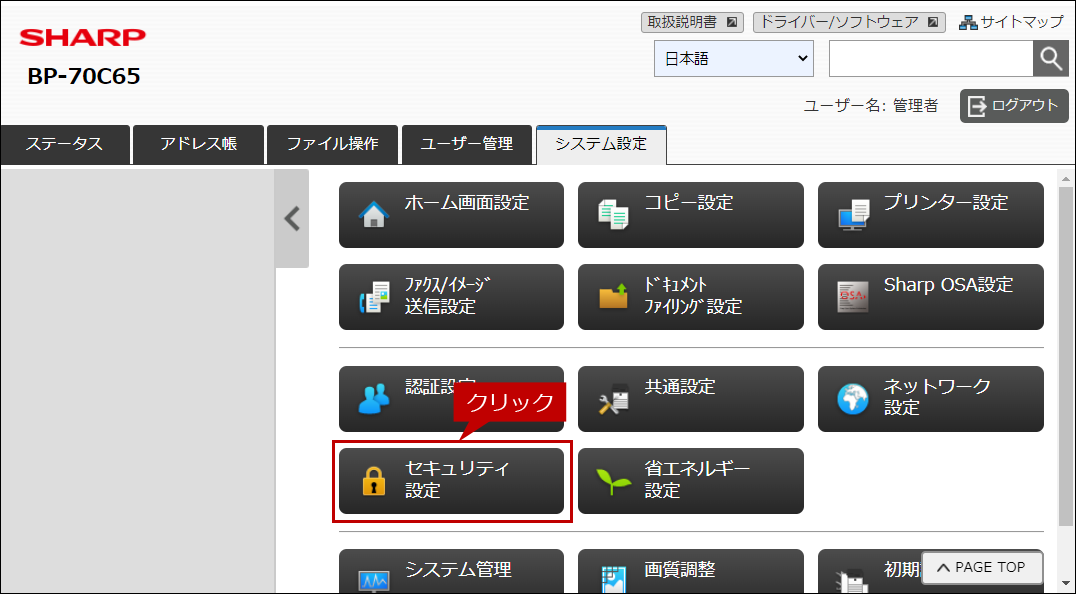This screenshot has height=594, width=1076.
Task: Open the 取扱説明書 link
Action: 692,23
